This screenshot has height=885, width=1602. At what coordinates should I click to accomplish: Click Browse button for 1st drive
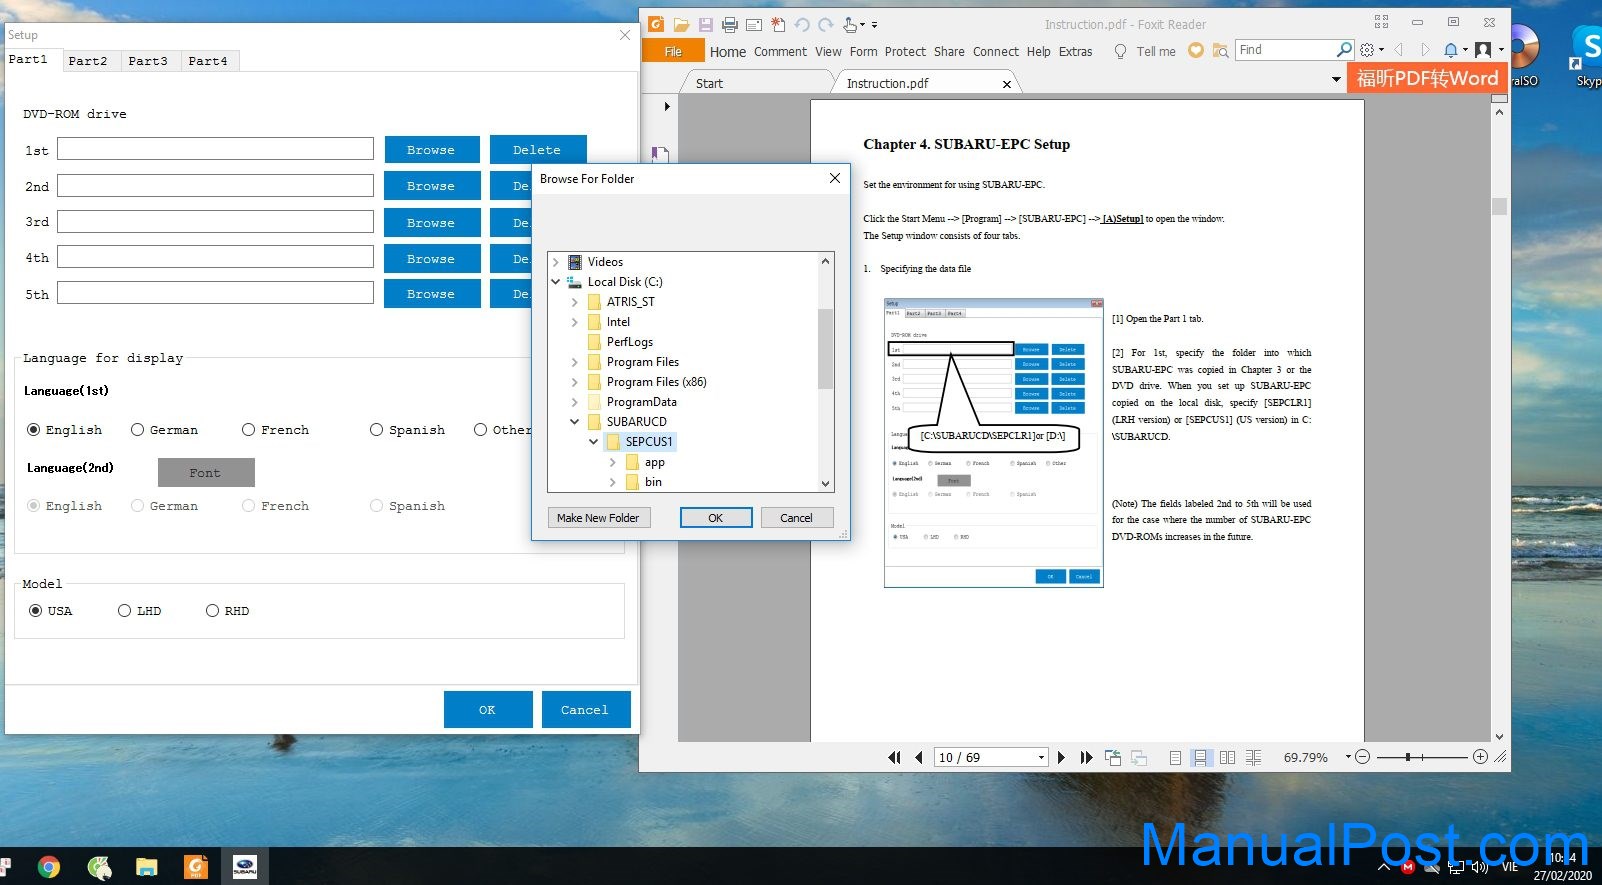coord(431,150)
